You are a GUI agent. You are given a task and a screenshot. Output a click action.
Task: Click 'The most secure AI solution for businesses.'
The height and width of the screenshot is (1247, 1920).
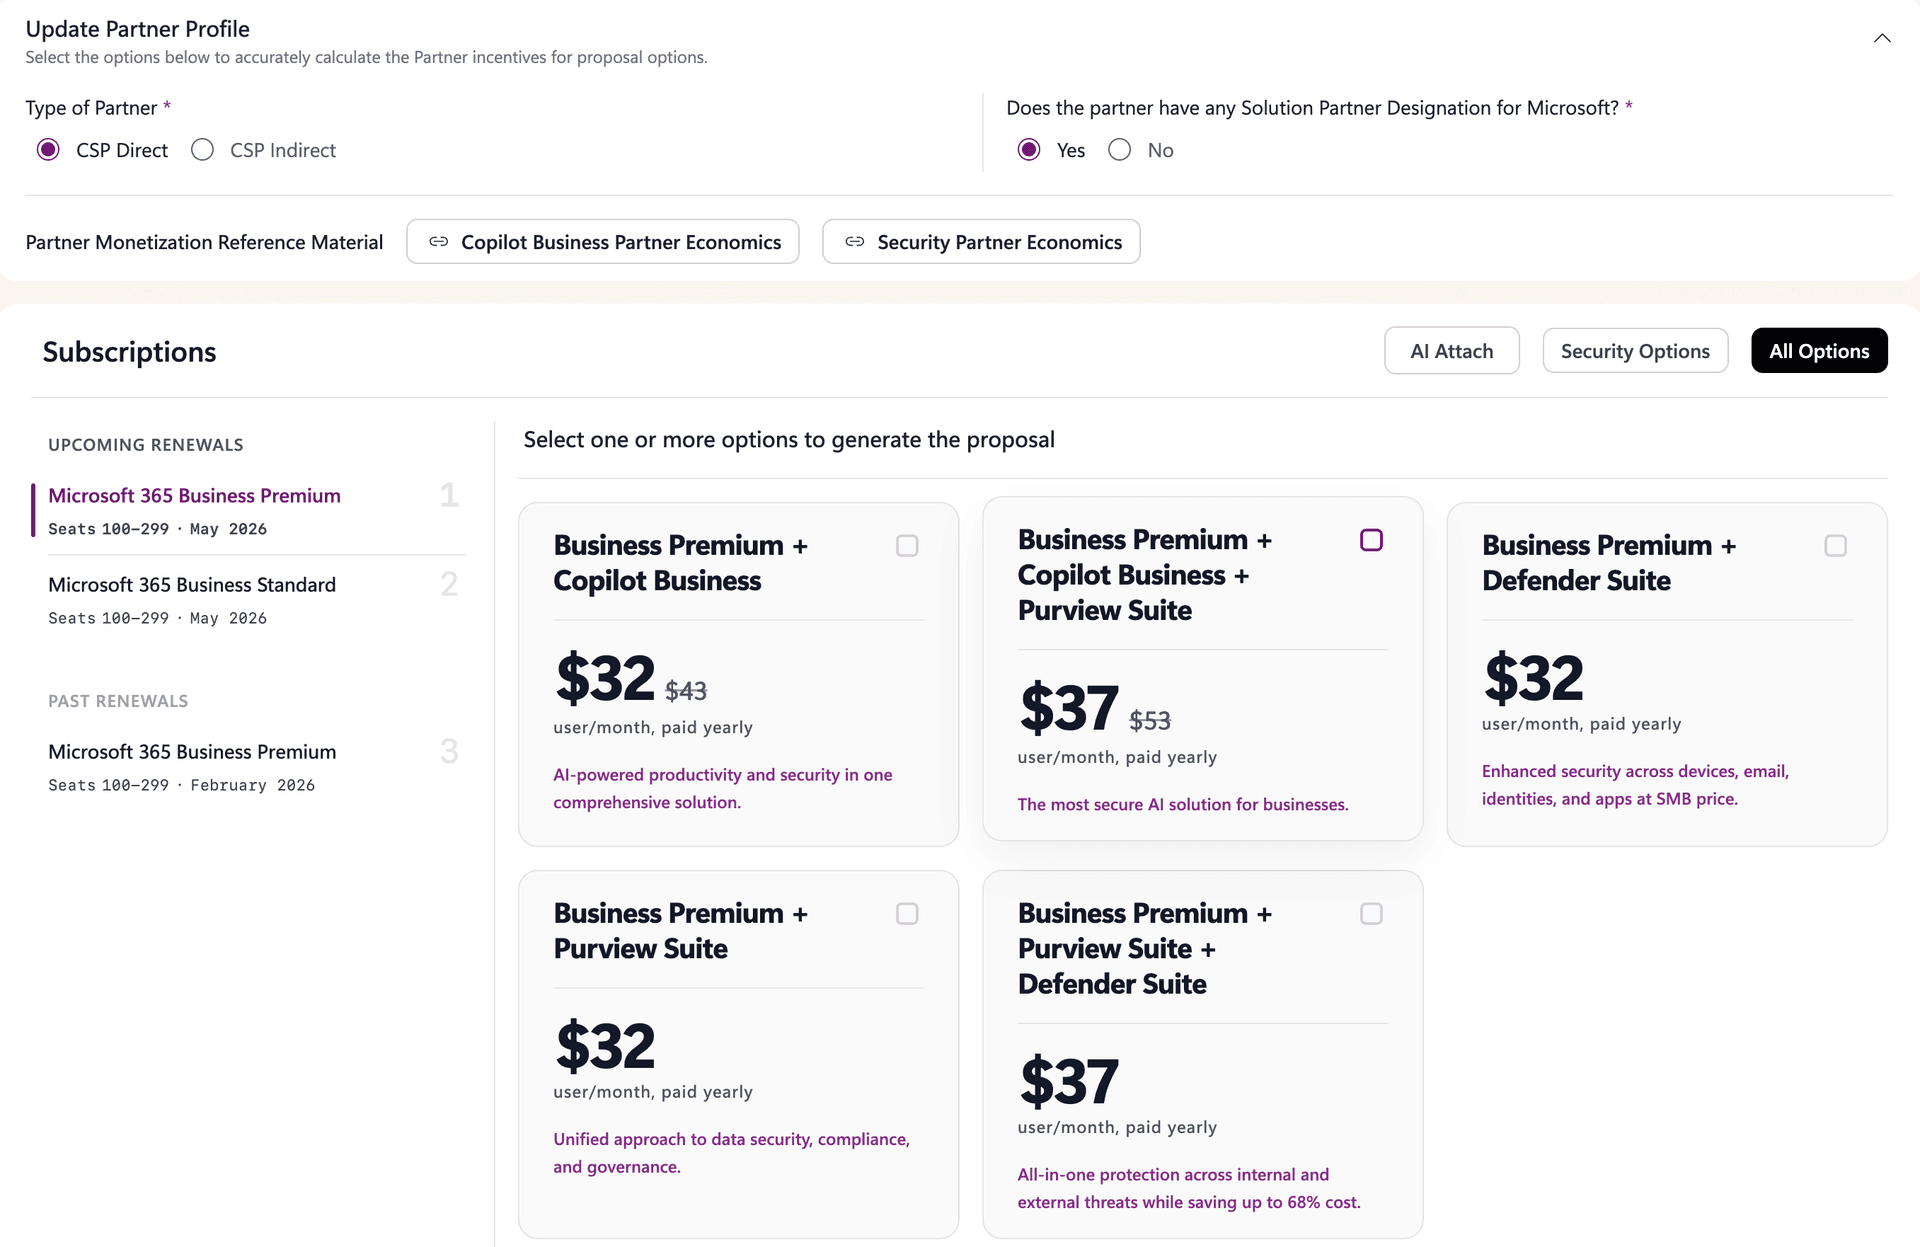[x=1183, y=804]
